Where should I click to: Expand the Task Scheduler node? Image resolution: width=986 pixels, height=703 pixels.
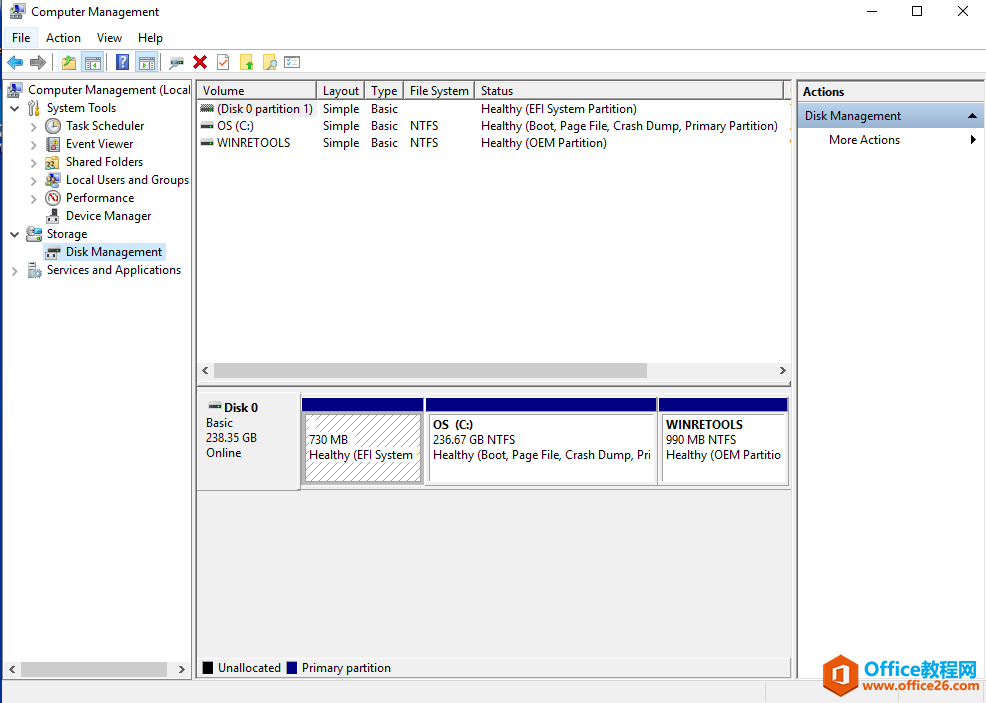coord(34,127)
